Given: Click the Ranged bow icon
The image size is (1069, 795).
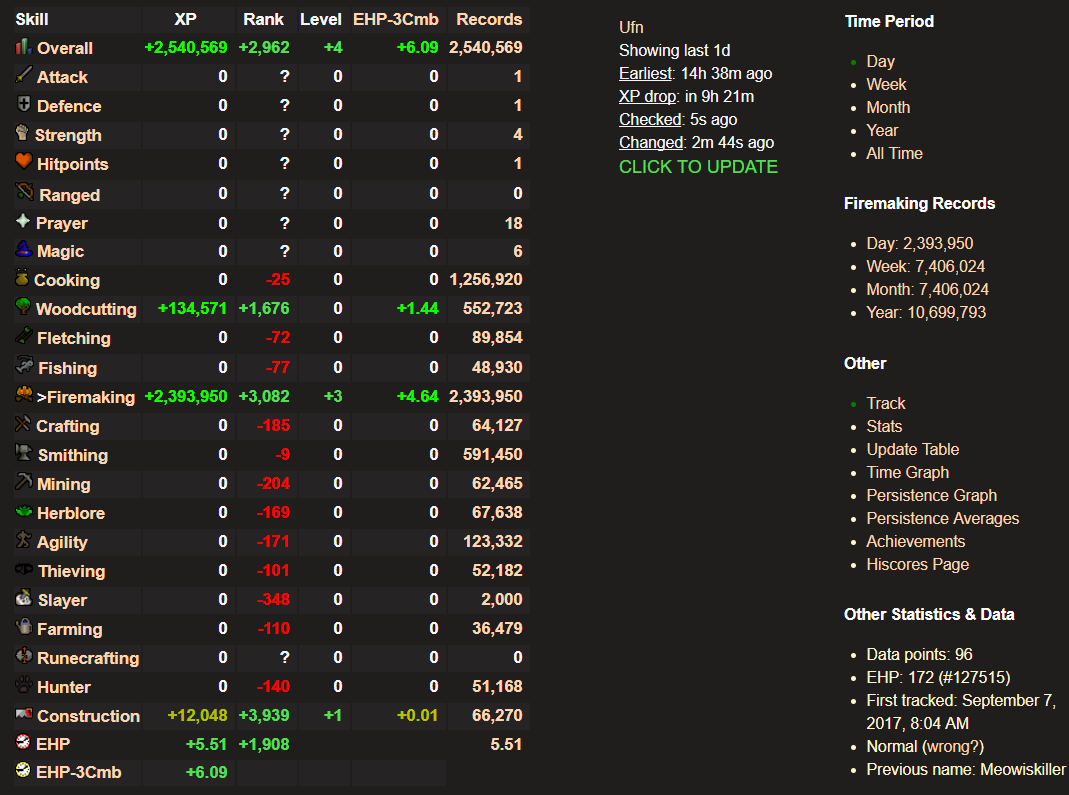Looking at the screenshot, I should tap(25, 192).
